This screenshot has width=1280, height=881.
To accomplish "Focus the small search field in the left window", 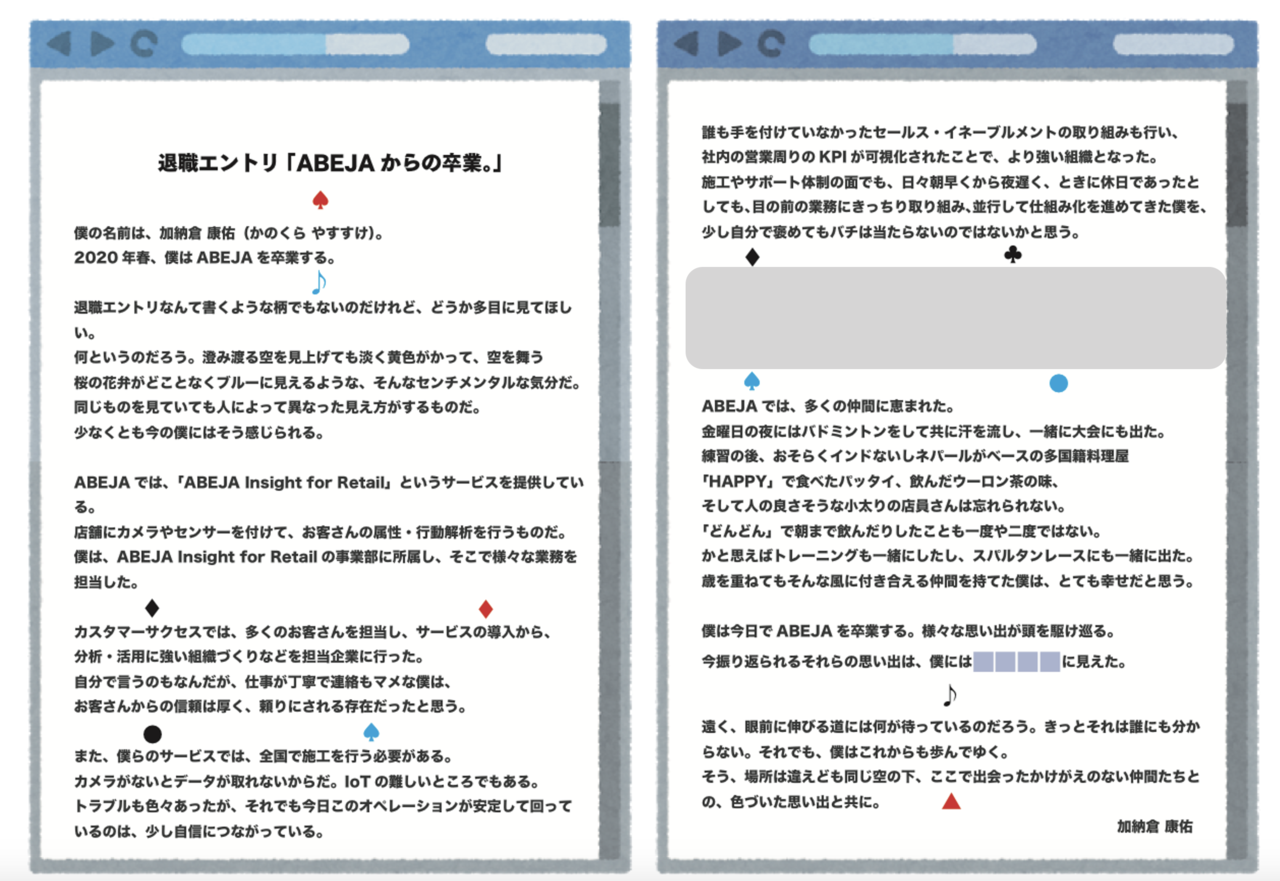I will click(546, 44).
